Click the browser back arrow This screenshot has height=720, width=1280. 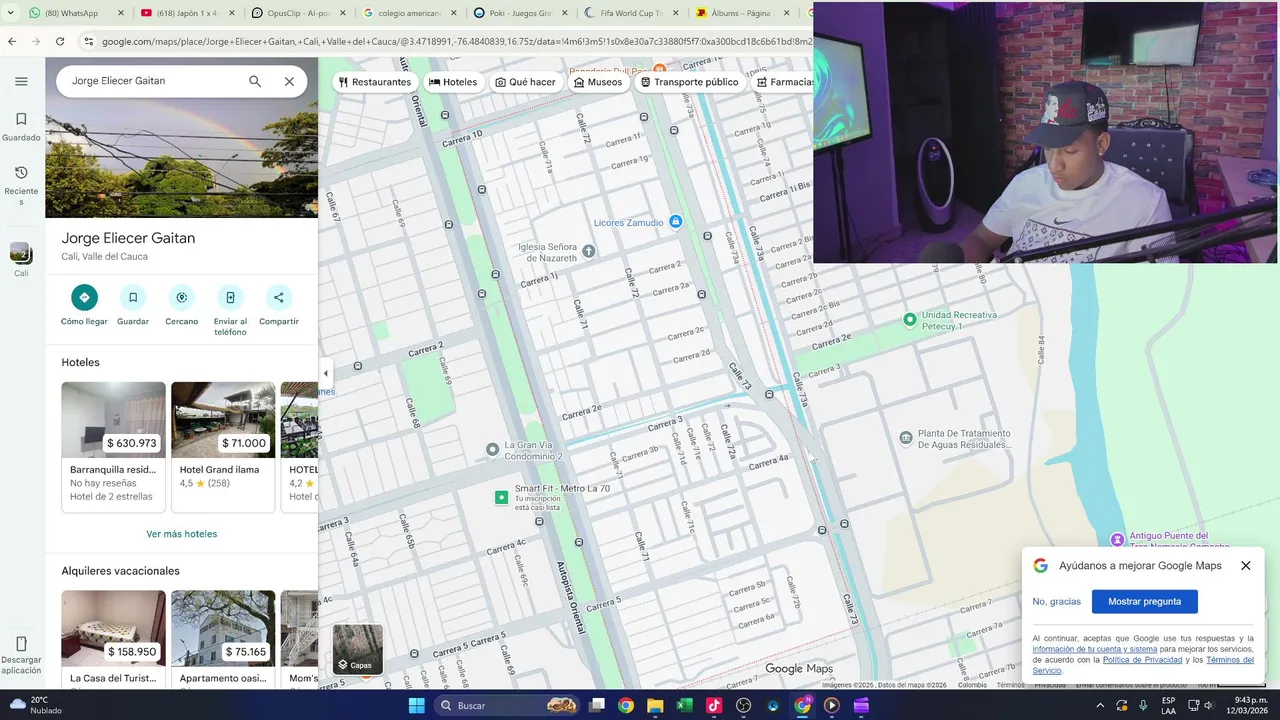[x=12, y=42]
